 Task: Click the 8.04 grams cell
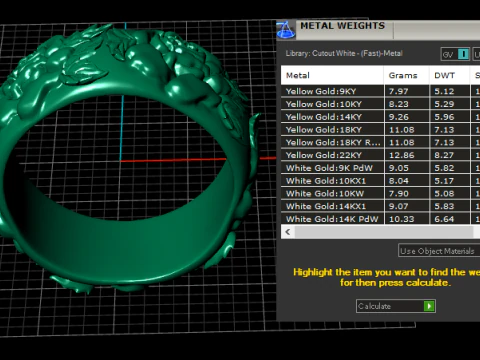(406, 181)
